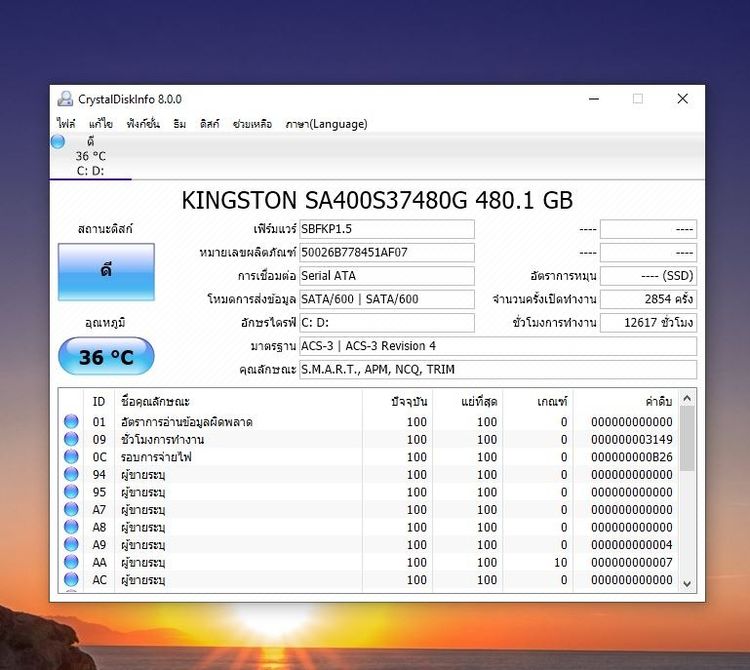Click the interface field Serial ATA
Image resolution: width=750 pixels, height=670 pixels.
click(387, 276)
